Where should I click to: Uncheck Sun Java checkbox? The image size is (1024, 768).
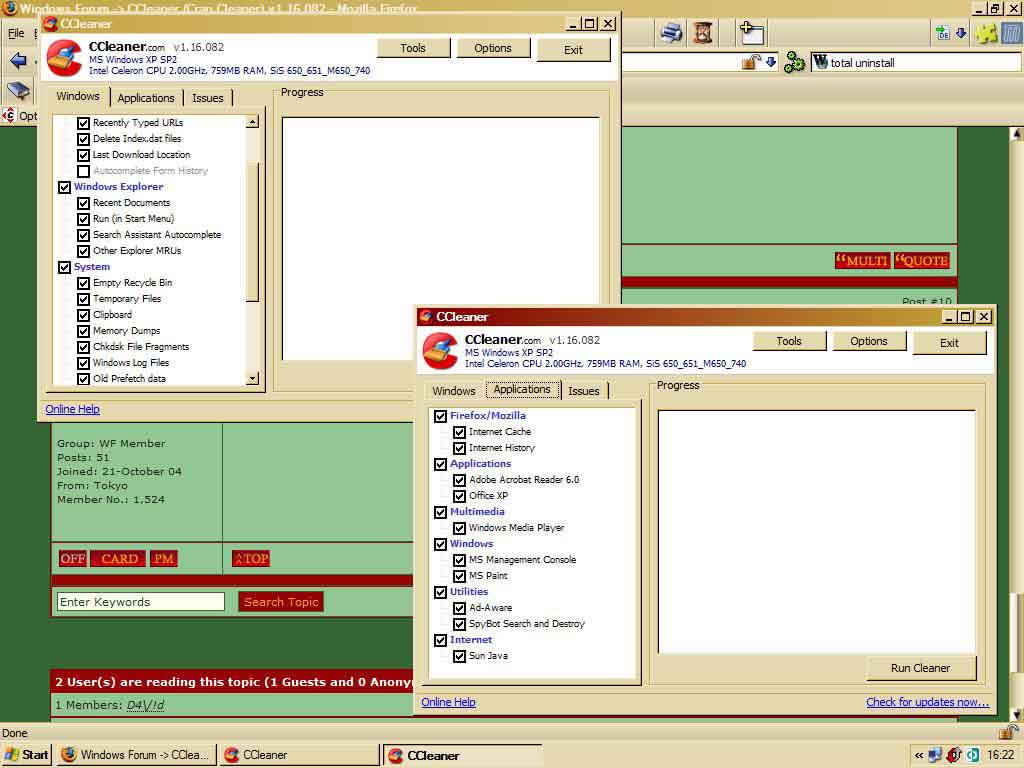point(459,656)
